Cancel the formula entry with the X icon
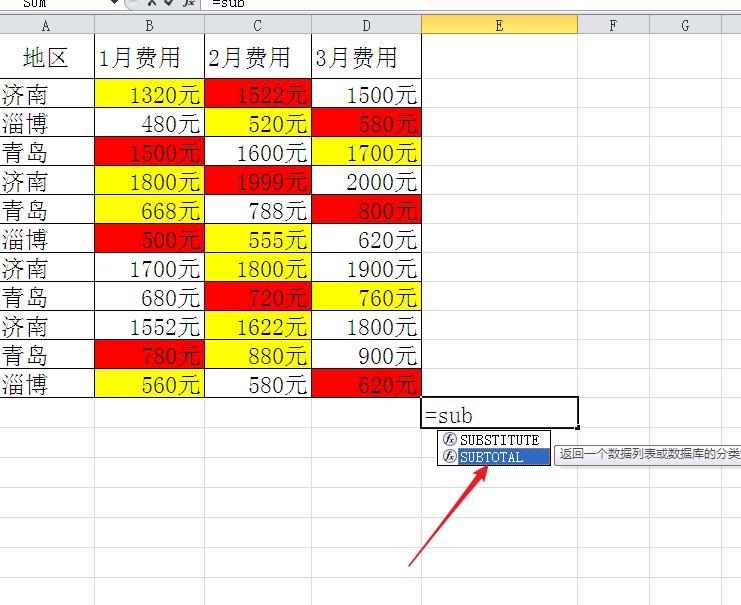The width and height of the screenshot is (741, 605). click(152, 3)
